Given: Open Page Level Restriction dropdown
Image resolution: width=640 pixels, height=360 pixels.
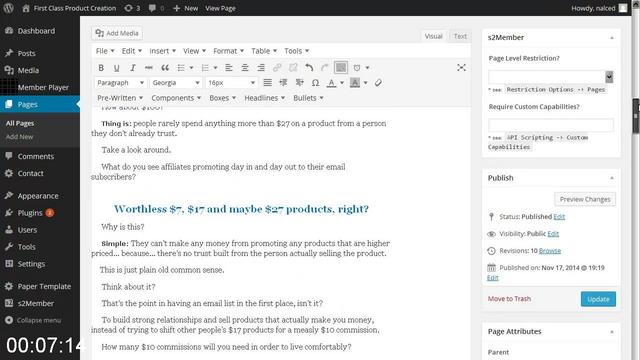Looking at the screenshot, I should click(551, 77).
